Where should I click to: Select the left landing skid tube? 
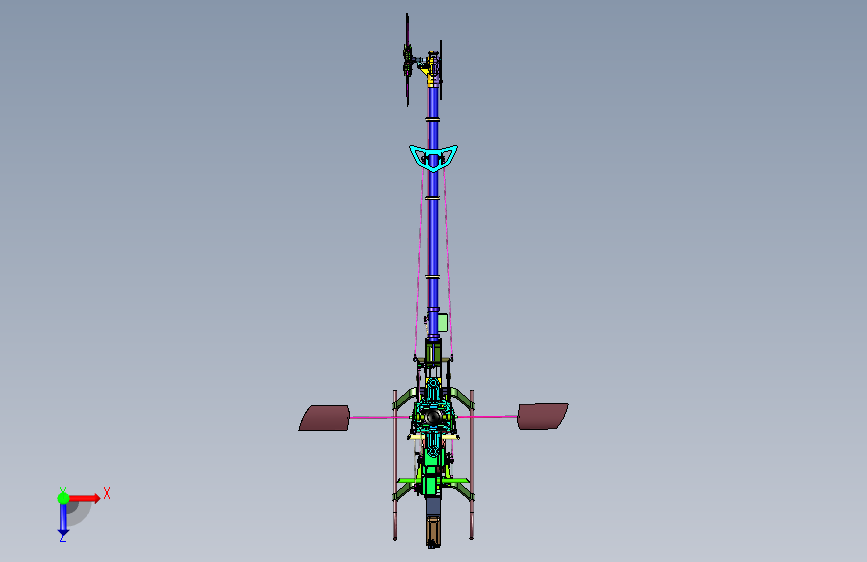tap(395, 465)
